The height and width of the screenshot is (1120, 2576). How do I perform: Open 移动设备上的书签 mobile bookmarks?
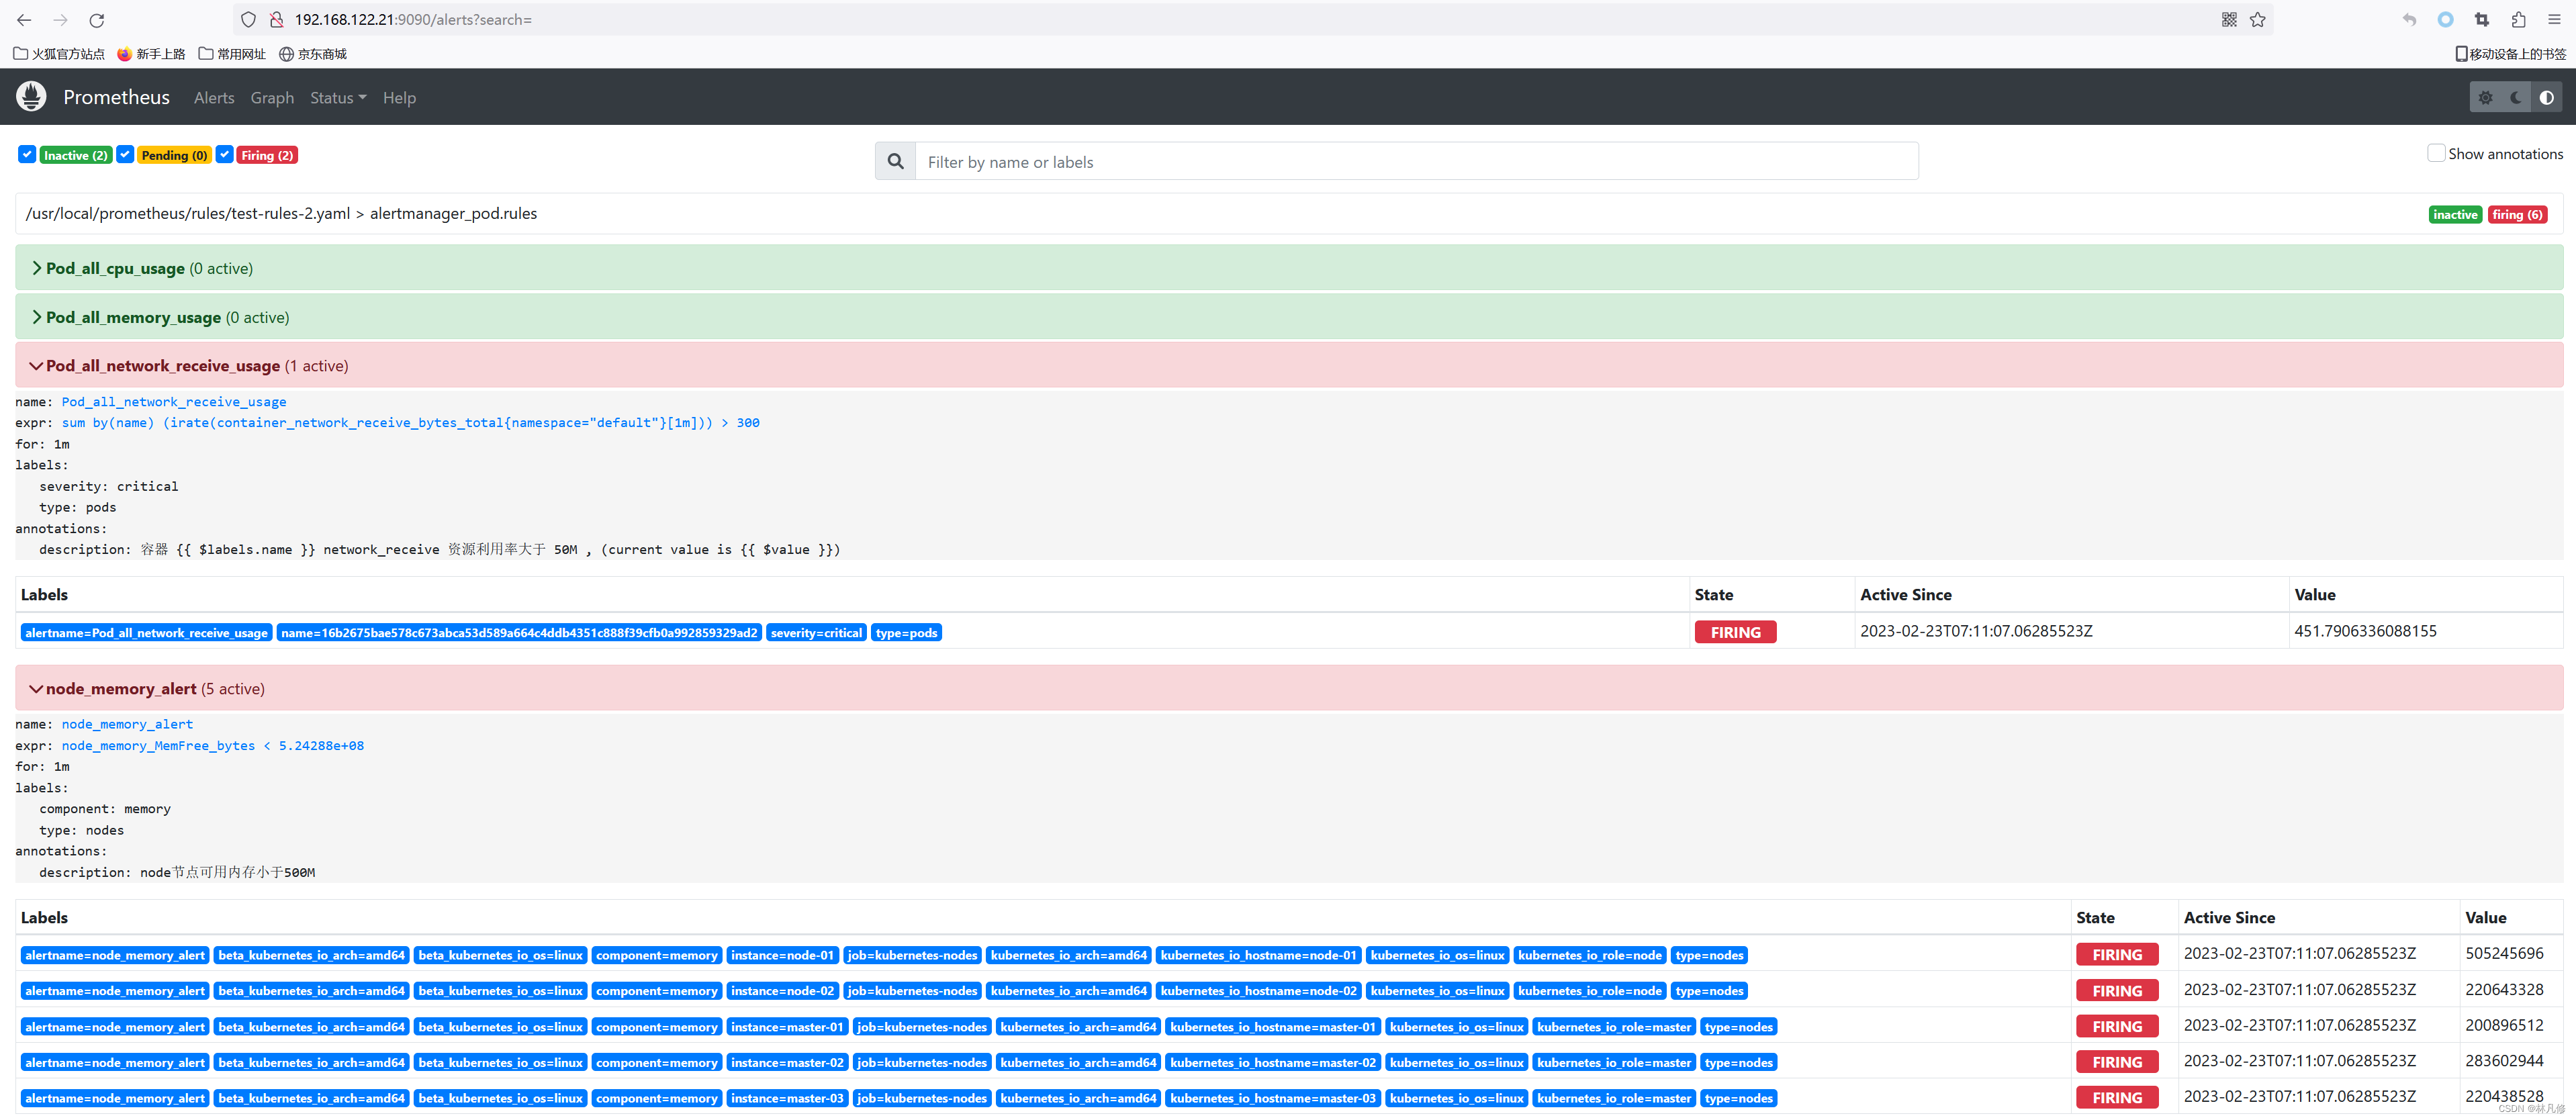click(x=2510, y=54)
